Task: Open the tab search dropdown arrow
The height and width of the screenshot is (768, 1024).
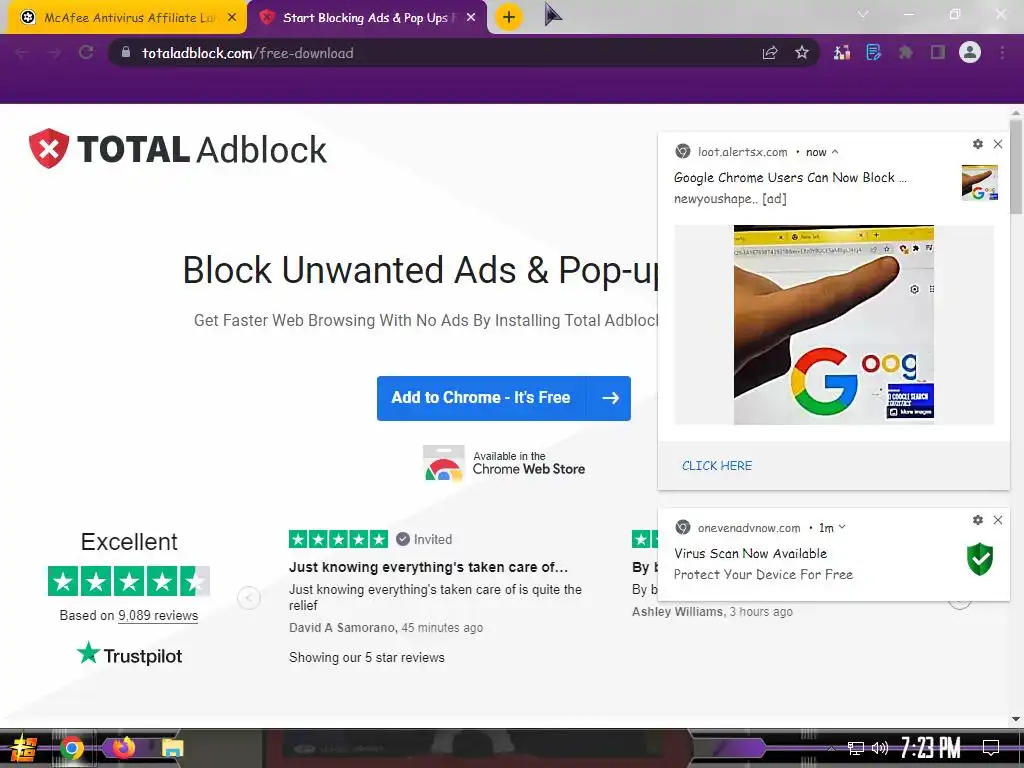Action: (x=863, y=14)
